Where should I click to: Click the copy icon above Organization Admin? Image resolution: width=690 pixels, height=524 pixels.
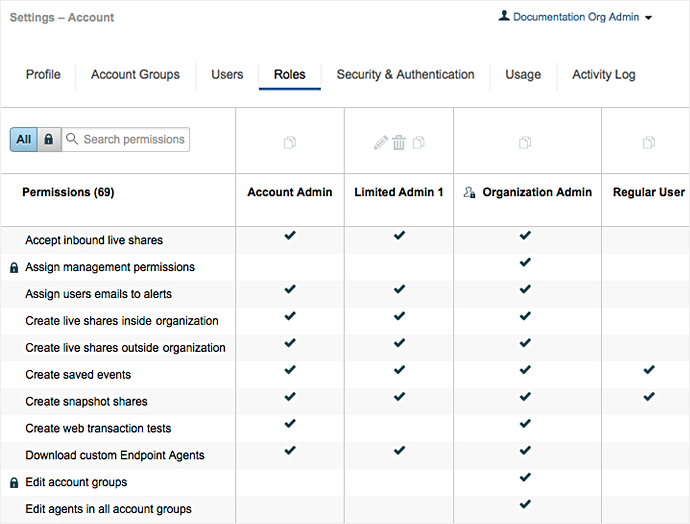pyautogui.click(x=525, y=143)
